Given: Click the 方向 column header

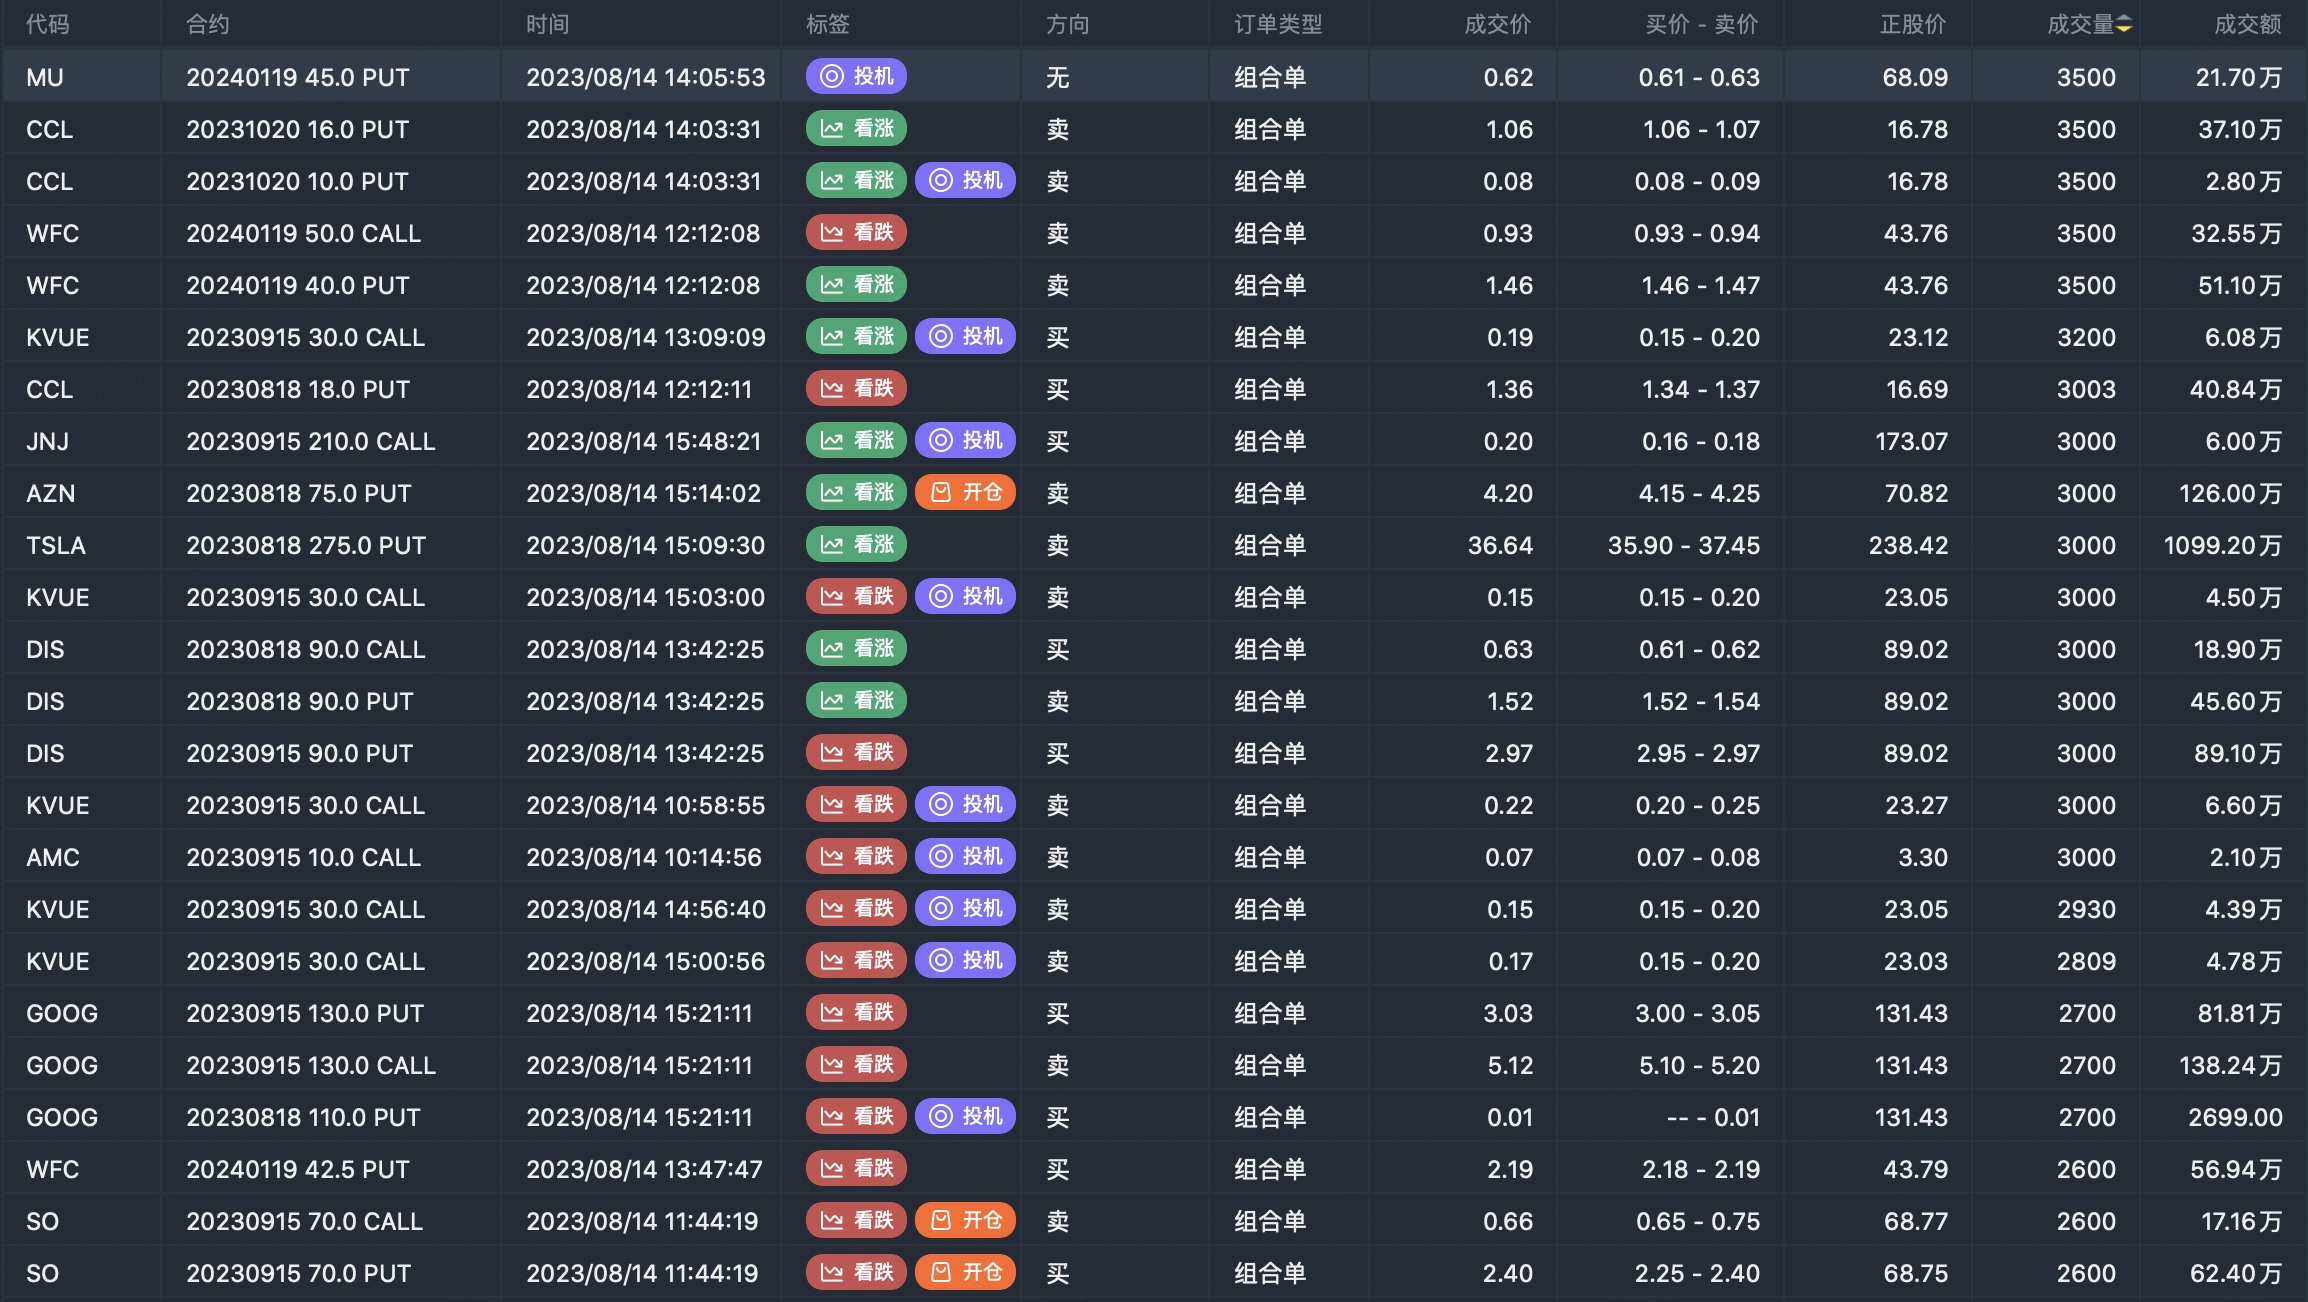Looking at the screenshot, I should (x=1067, y=24).
